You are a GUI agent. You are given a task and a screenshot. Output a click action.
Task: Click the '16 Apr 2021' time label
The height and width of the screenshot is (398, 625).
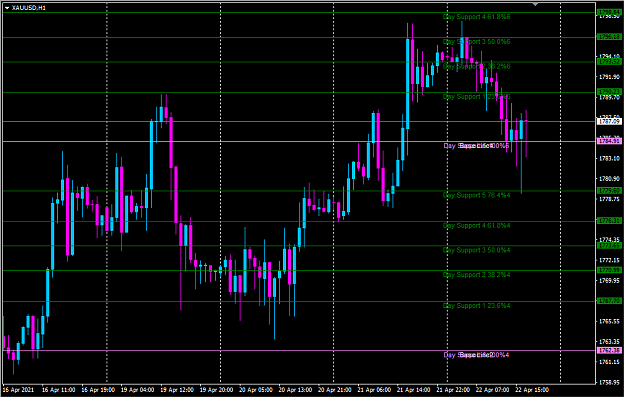(18, 390)
